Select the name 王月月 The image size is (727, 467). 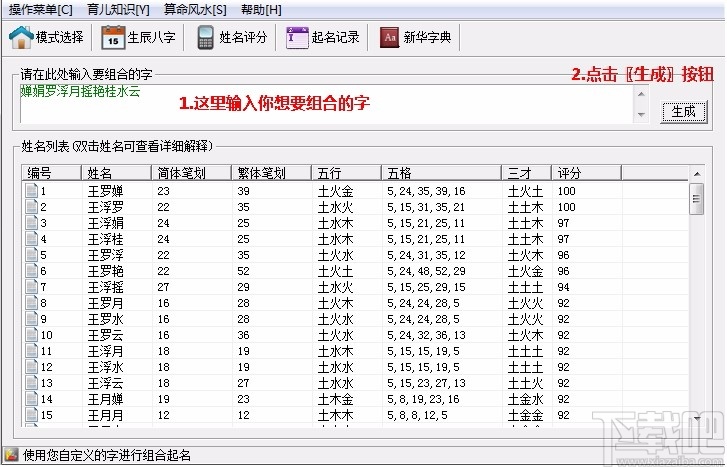pos(106,415)
